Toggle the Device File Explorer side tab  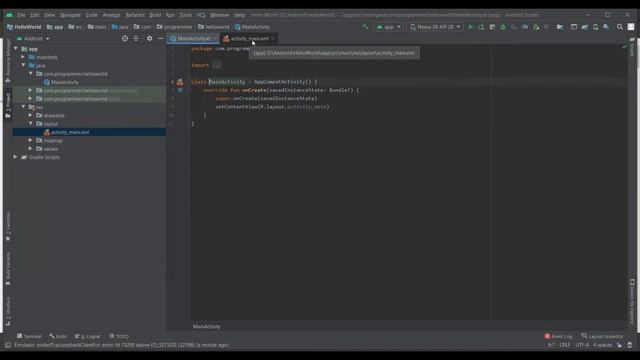632,301
